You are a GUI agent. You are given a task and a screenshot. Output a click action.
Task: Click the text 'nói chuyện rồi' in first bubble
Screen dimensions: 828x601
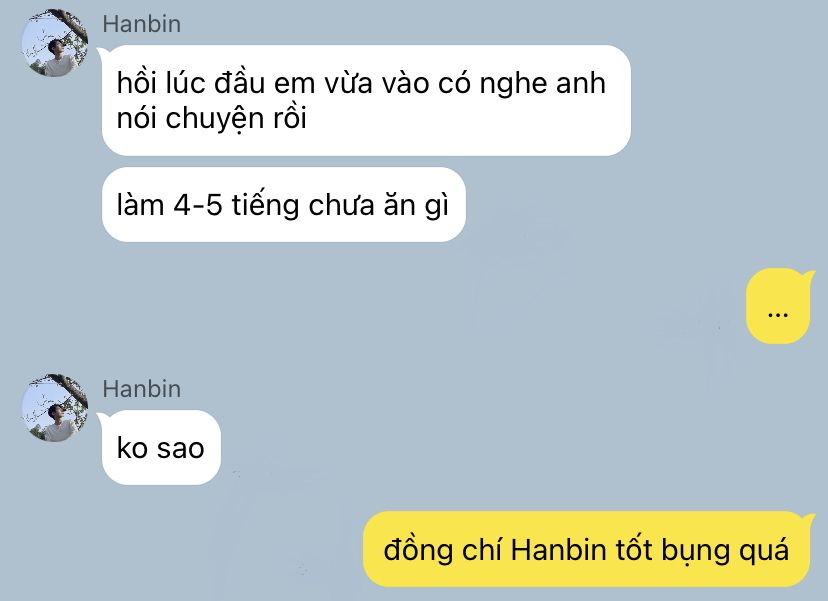coord(211,118)
